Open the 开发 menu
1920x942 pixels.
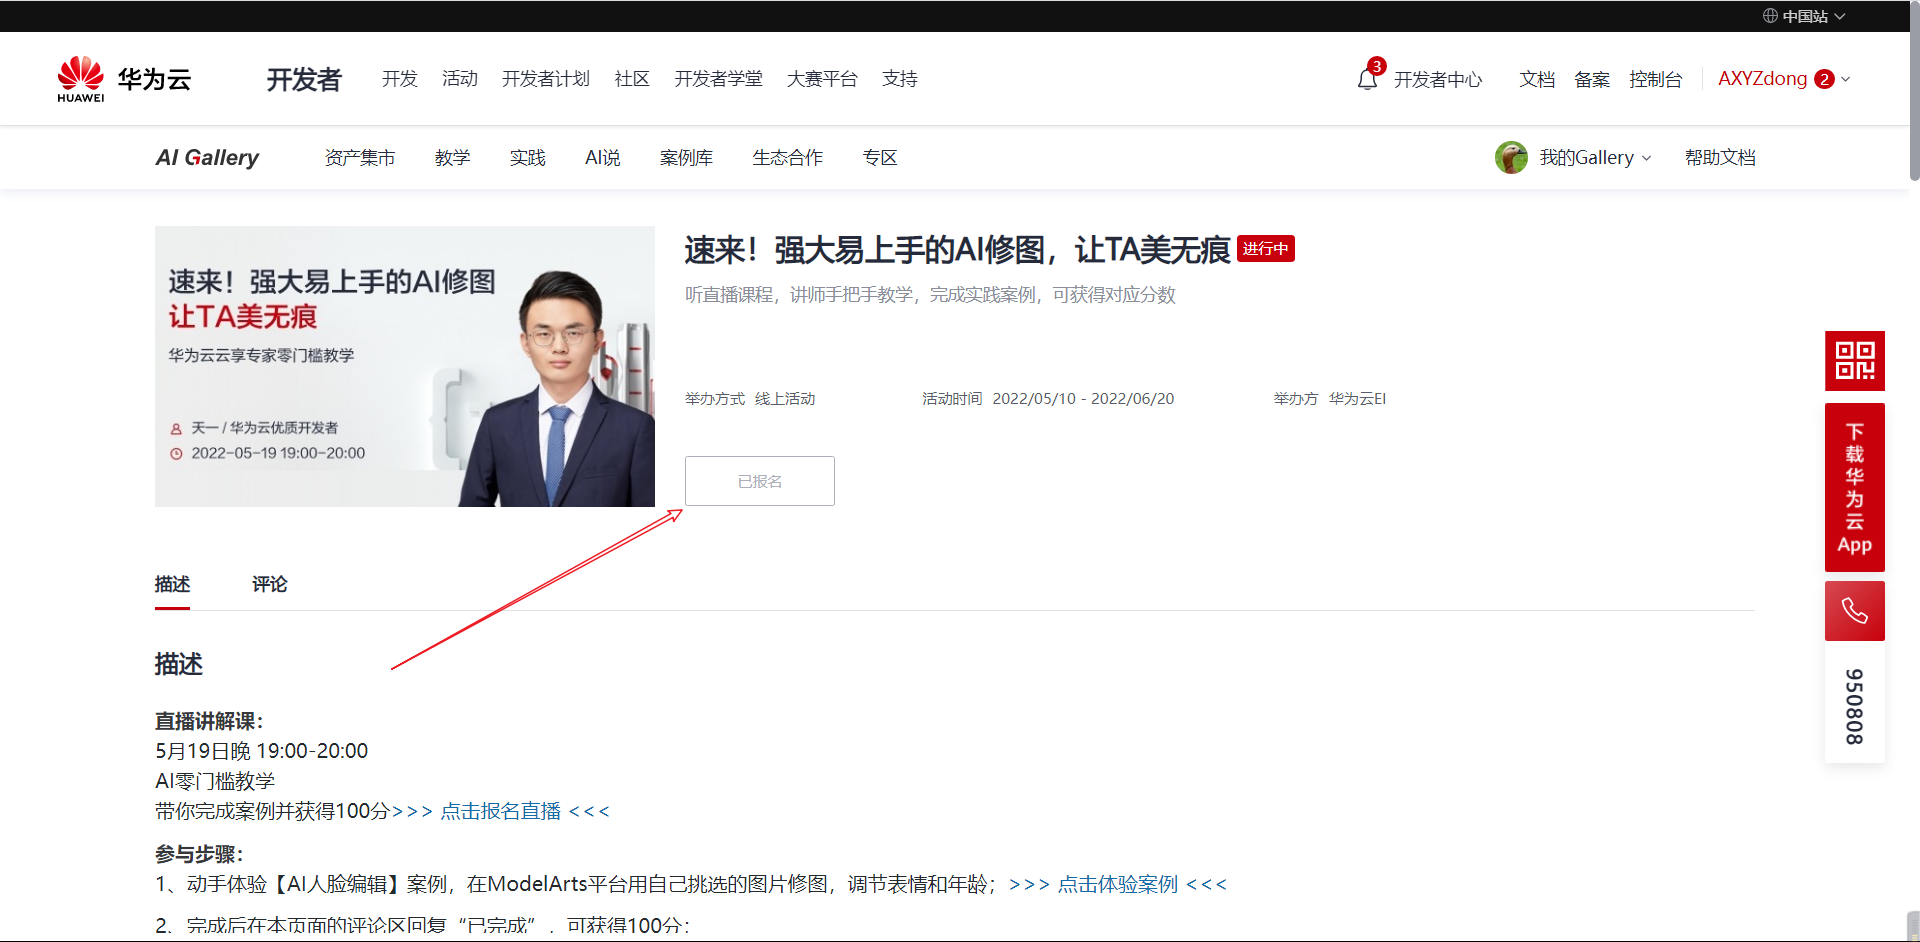click(x=400, y=79)
